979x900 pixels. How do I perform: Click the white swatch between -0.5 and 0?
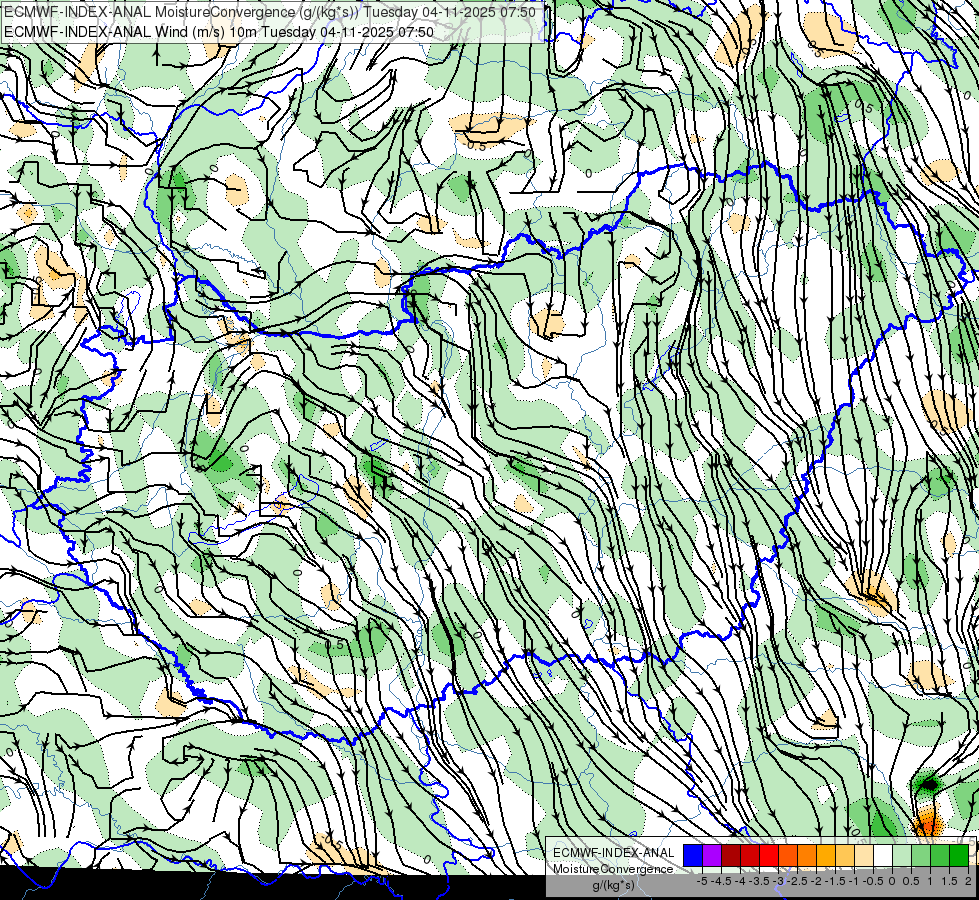(883, 855)
